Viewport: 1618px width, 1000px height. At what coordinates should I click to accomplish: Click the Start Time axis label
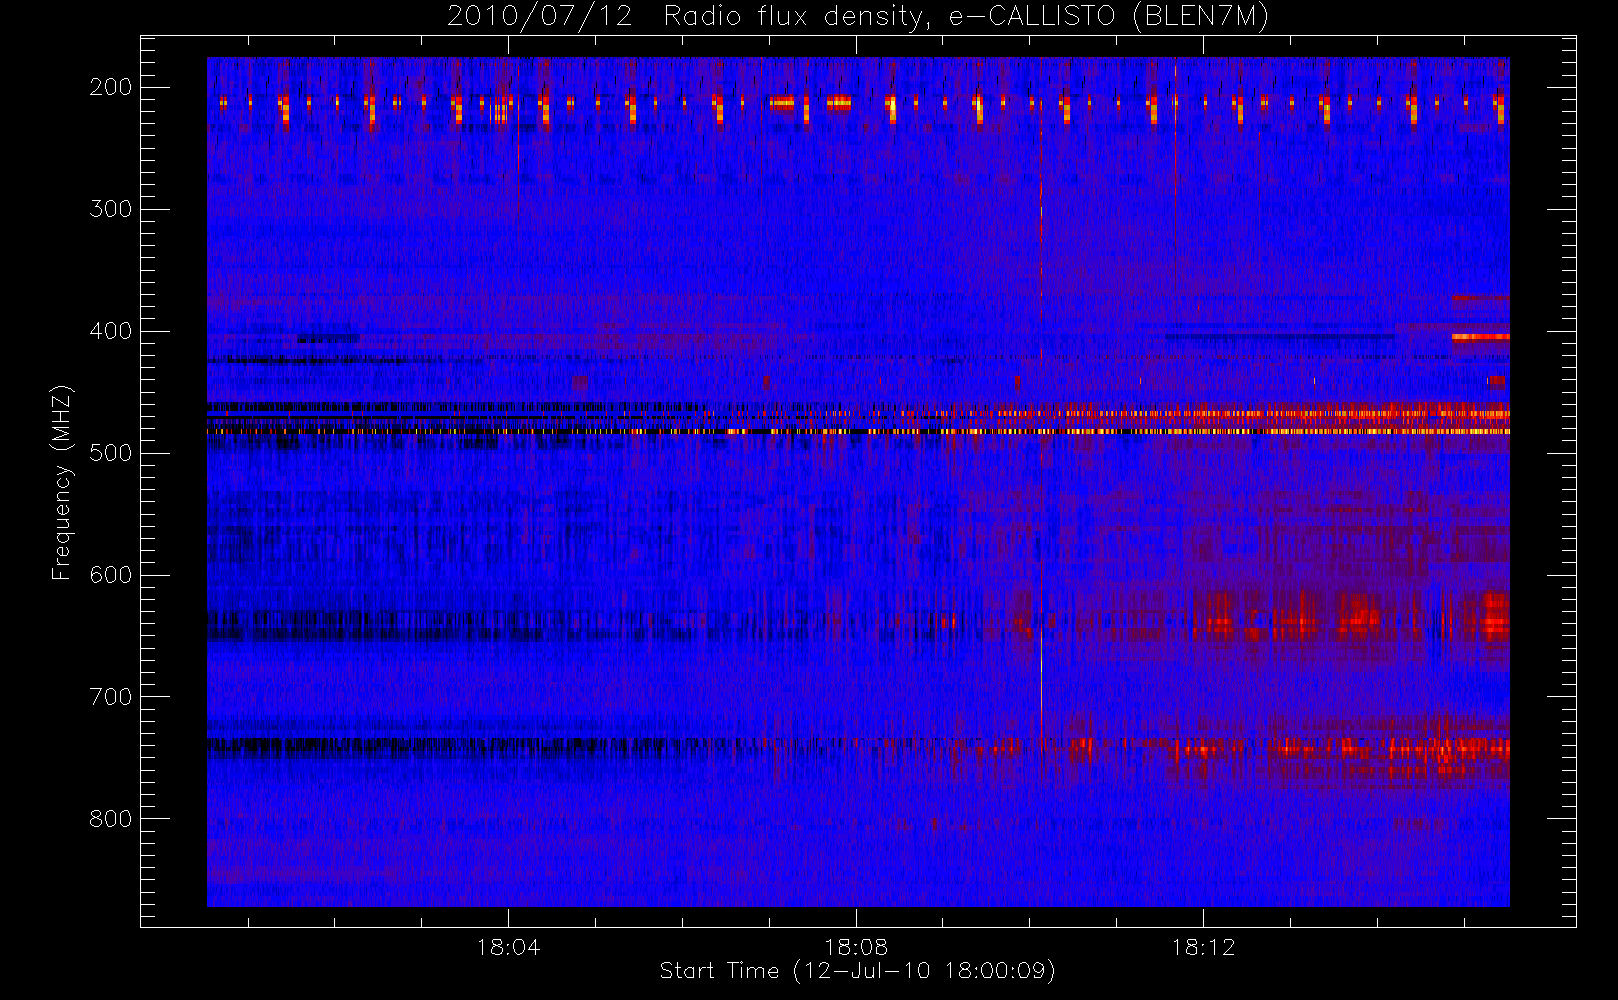click(x=857, y=971)
